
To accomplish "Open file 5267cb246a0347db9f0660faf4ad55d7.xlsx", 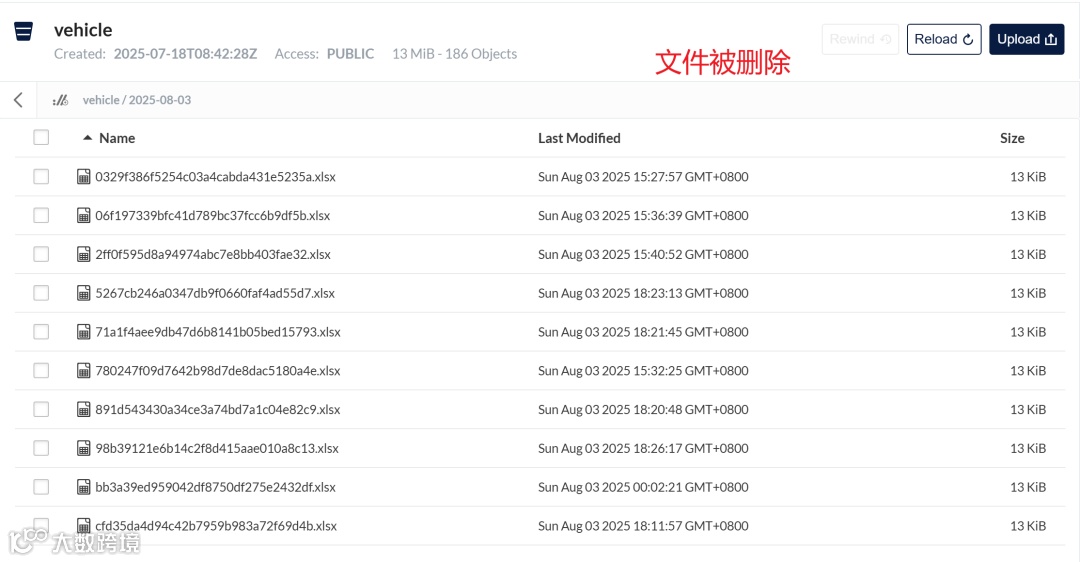I will coord(215,293).
